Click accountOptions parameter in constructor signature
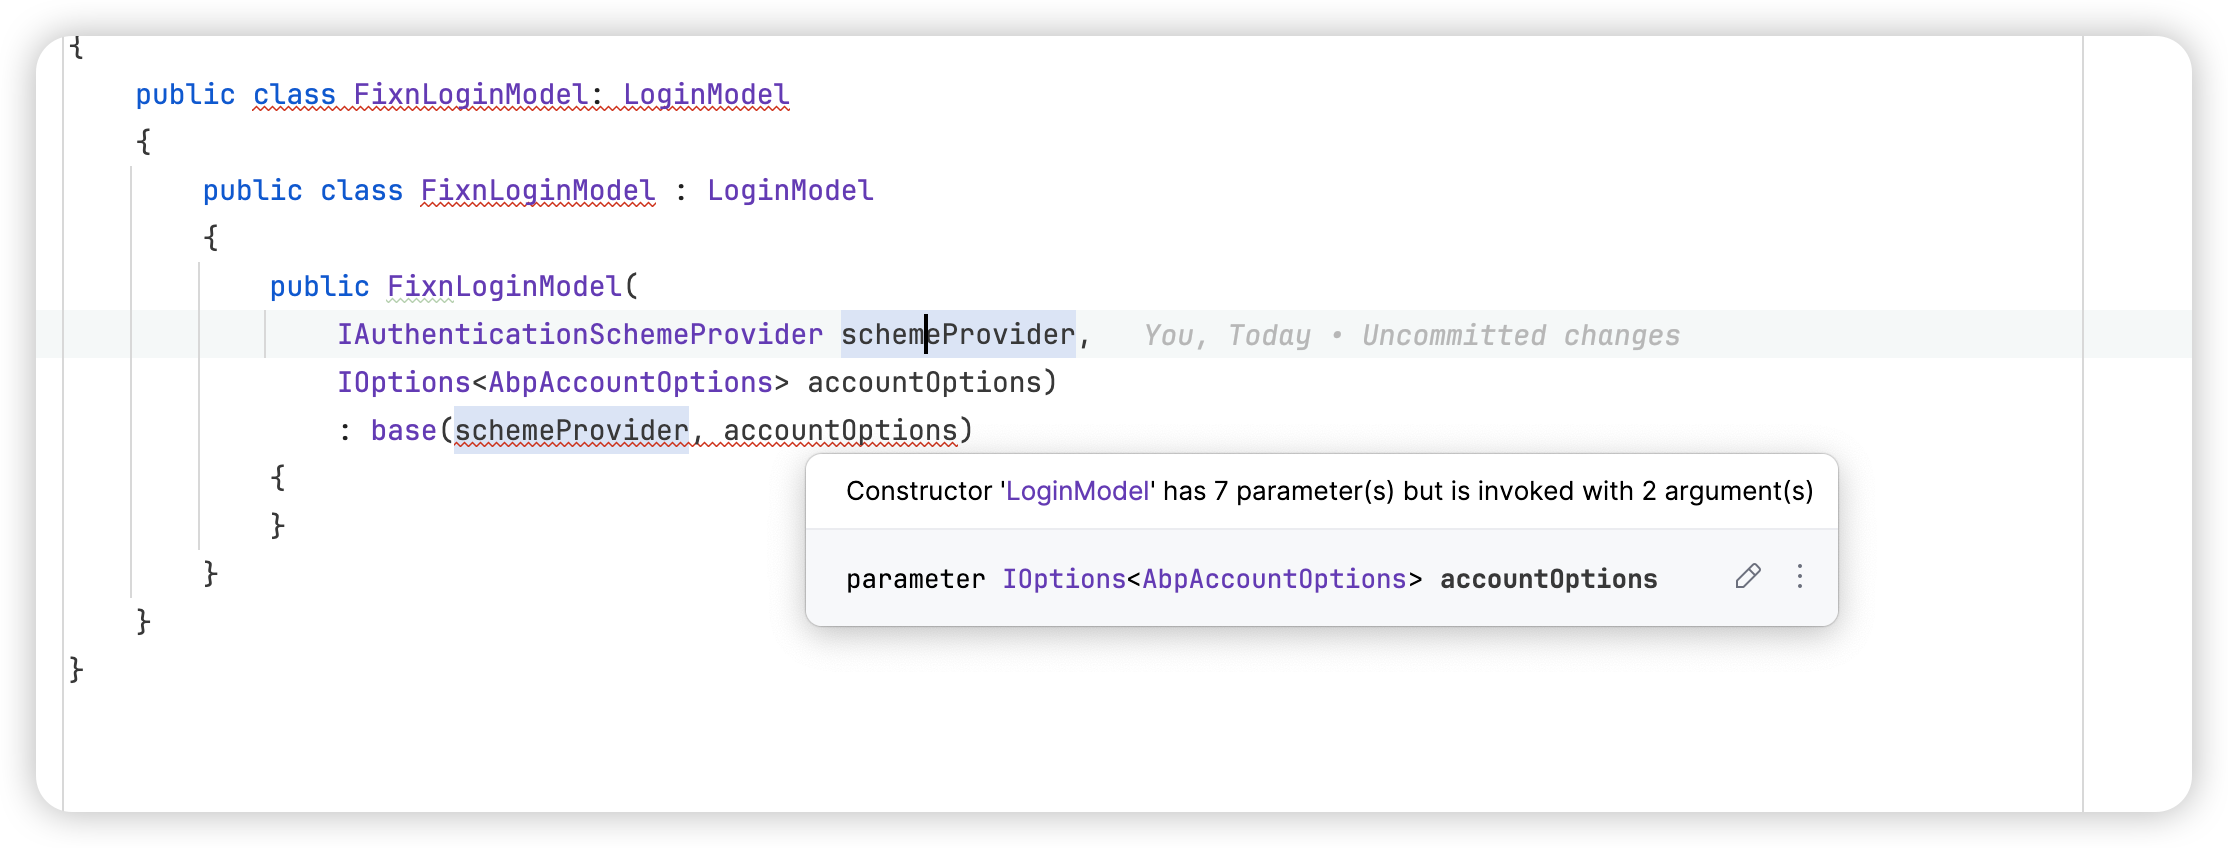 [924, 382]
